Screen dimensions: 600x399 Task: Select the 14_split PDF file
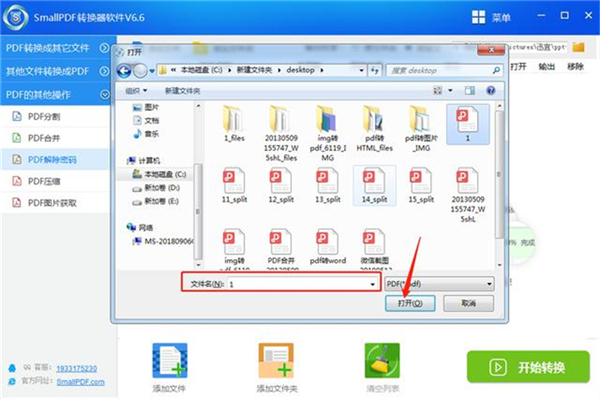[374, 186]
